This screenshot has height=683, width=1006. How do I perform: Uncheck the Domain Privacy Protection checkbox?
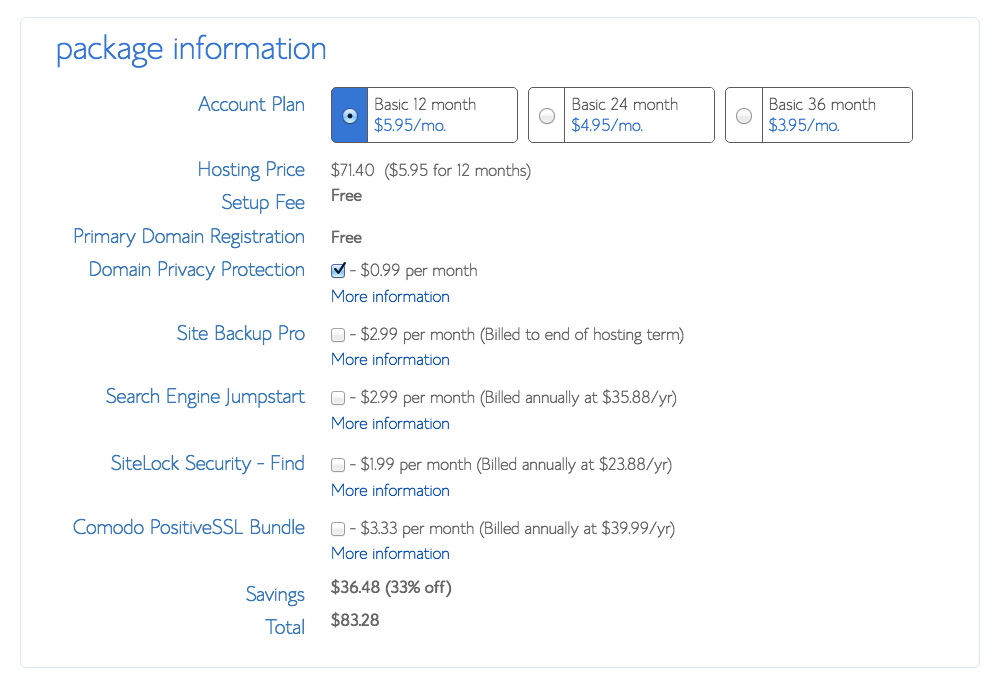pos(337,270)
